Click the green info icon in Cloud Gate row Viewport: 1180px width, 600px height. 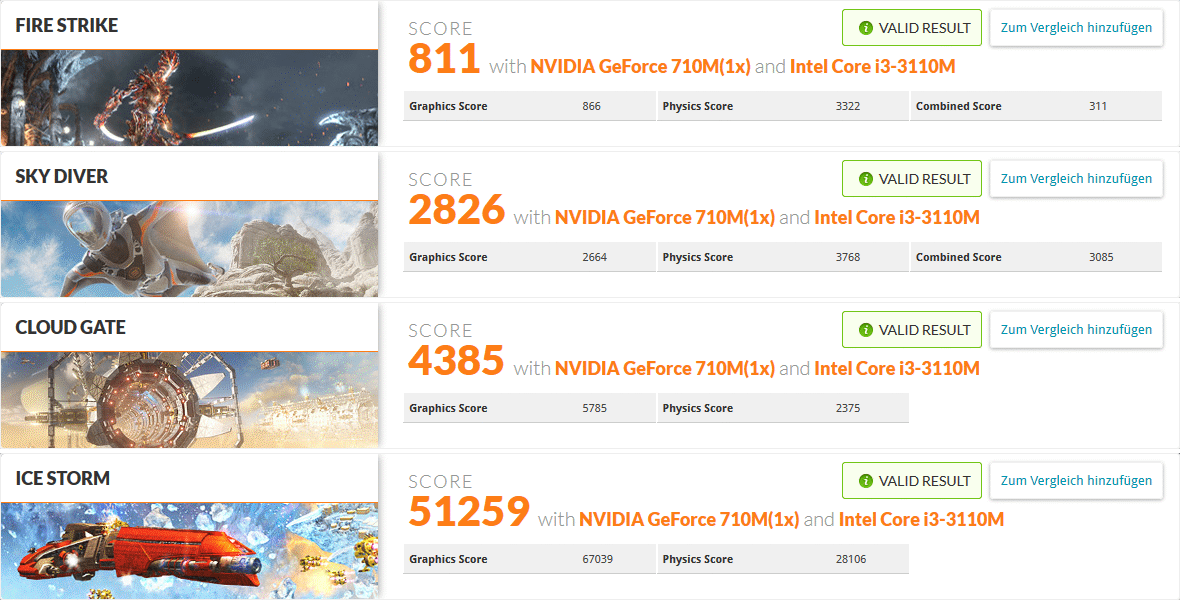point(866,330)
